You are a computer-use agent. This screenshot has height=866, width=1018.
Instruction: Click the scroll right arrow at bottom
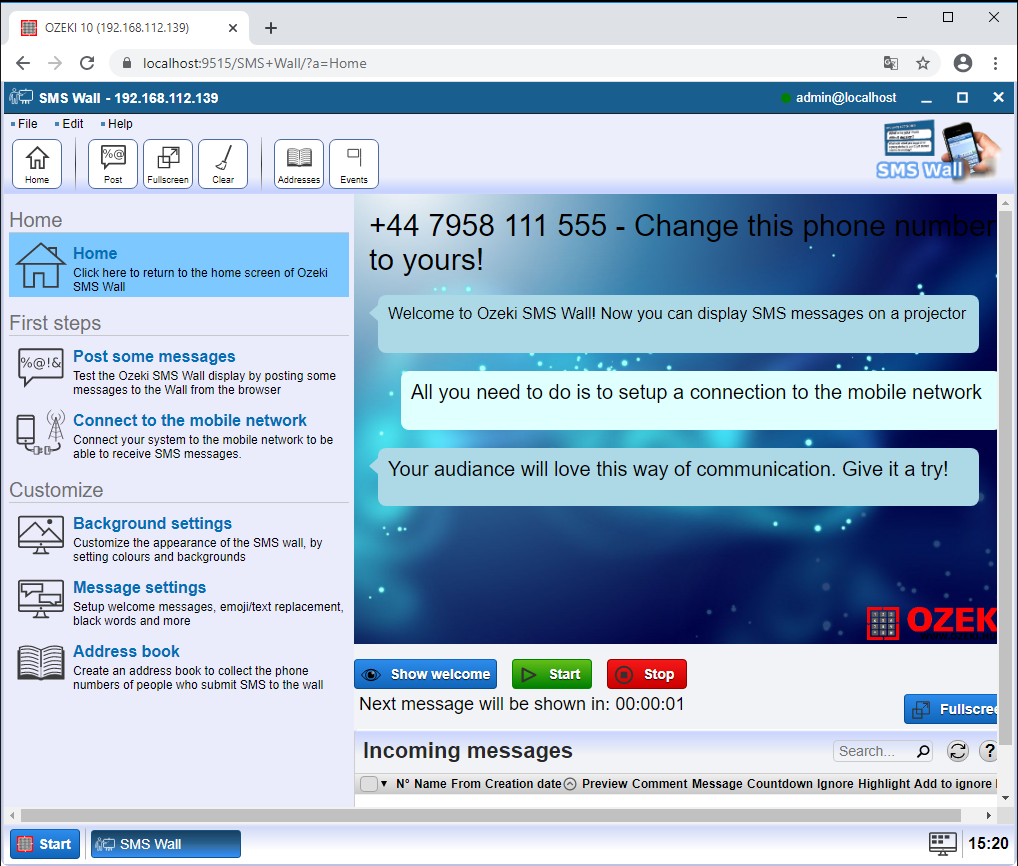tap(988, 815)
